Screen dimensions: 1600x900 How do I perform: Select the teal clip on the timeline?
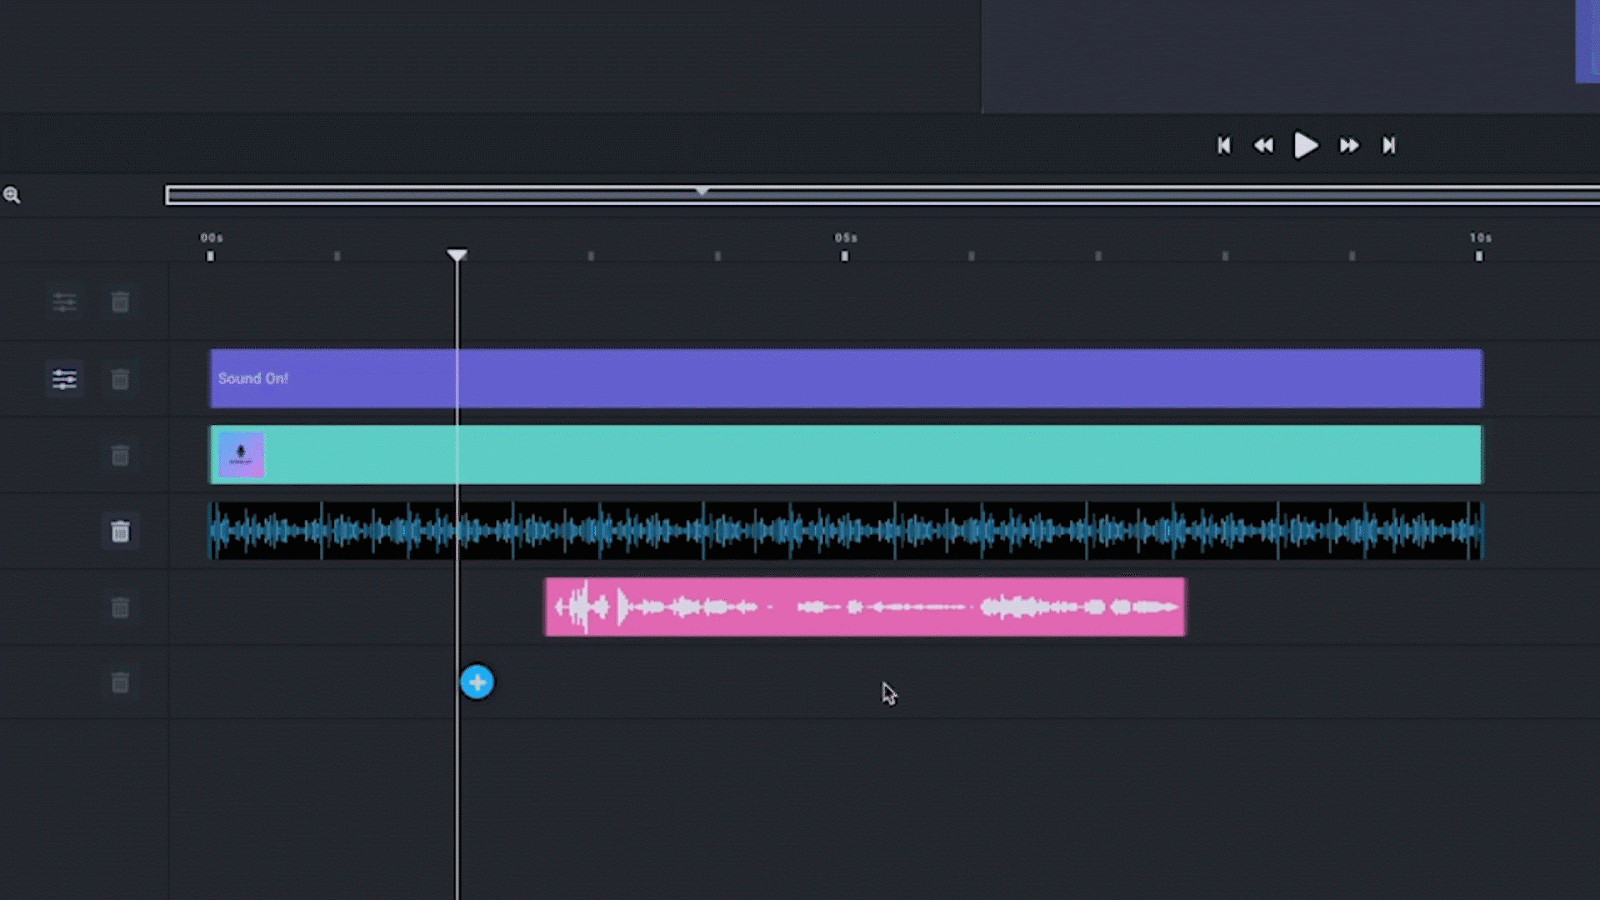click(x=846, y=455)
